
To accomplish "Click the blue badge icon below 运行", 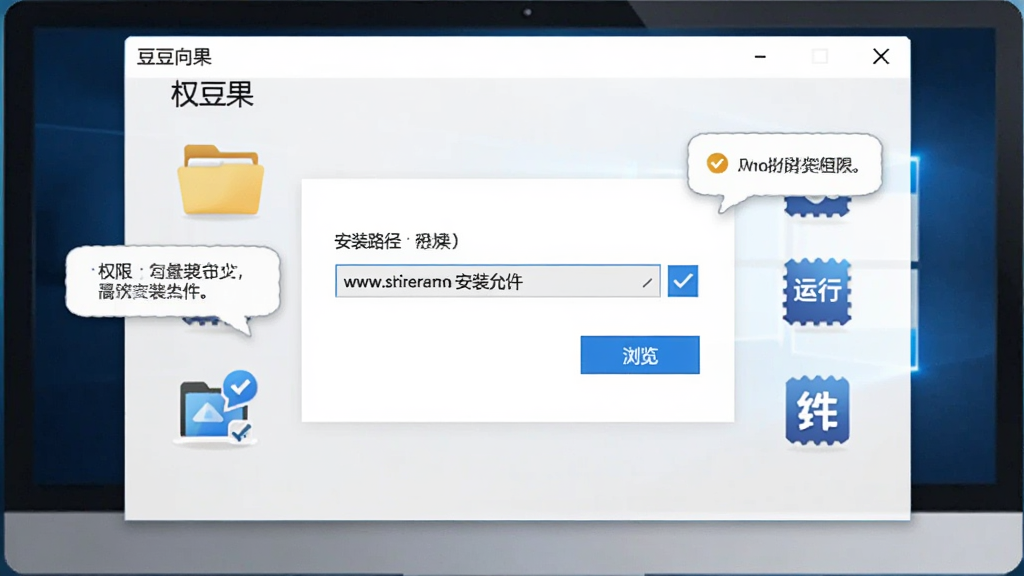I will (817, 411).
